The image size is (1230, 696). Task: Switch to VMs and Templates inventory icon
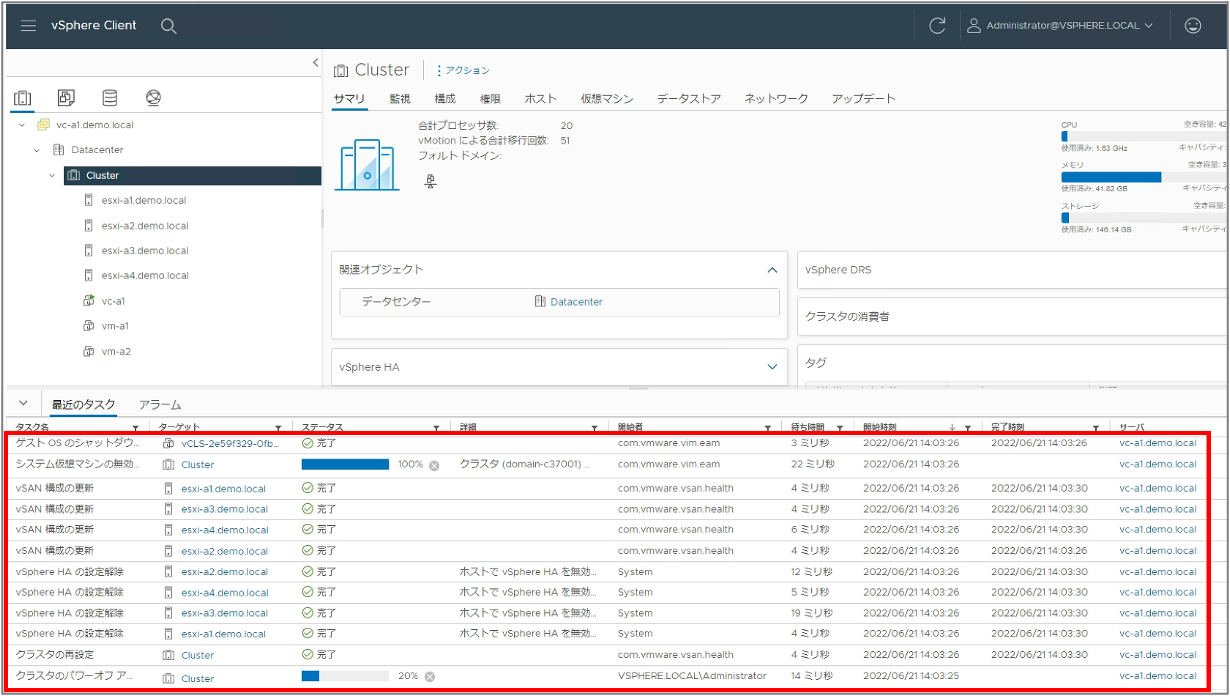pyautogui.click(x=66, y=98)
